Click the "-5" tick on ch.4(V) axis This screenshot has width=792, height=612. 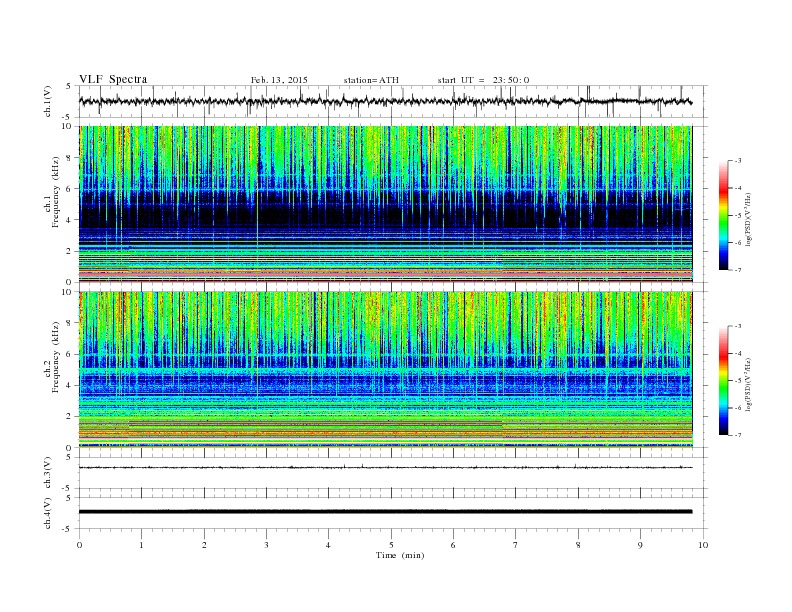pos(68,529)
